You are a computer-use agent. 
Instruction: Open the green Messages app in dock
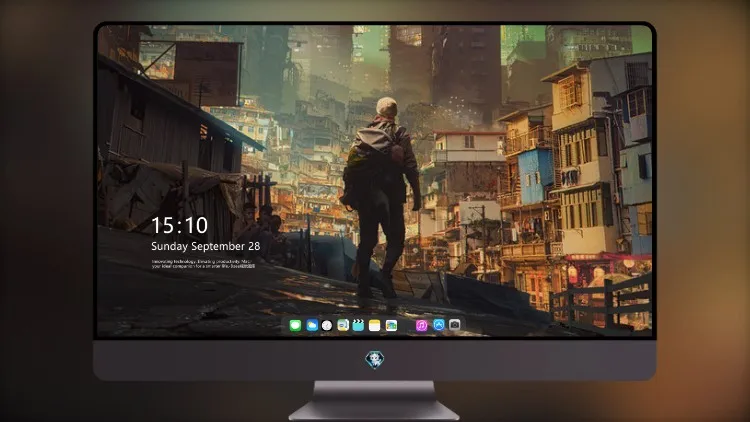tap(295, 325)
